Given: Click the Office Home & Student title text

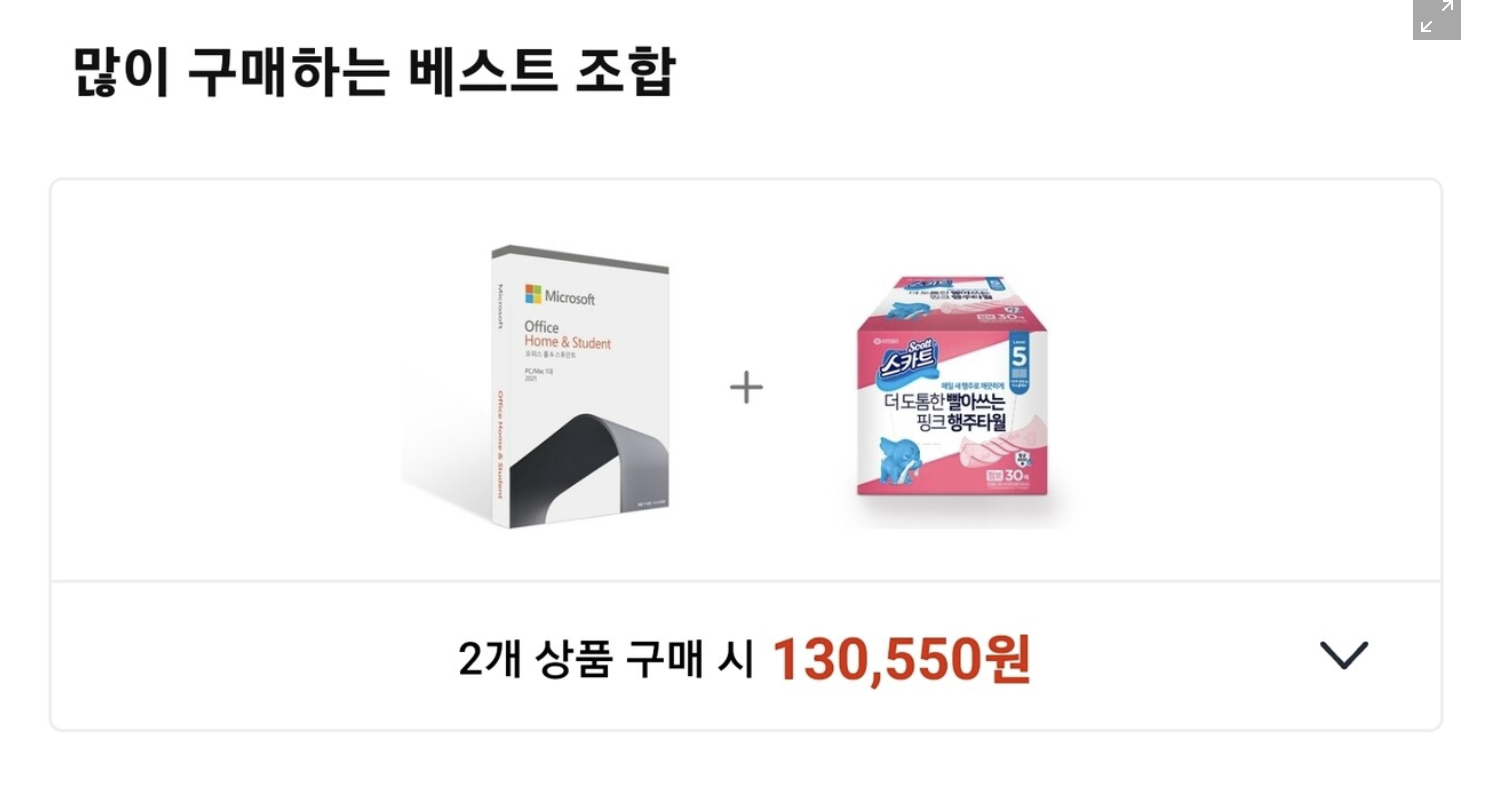Looking at the screenshot, I should [567, 335].
